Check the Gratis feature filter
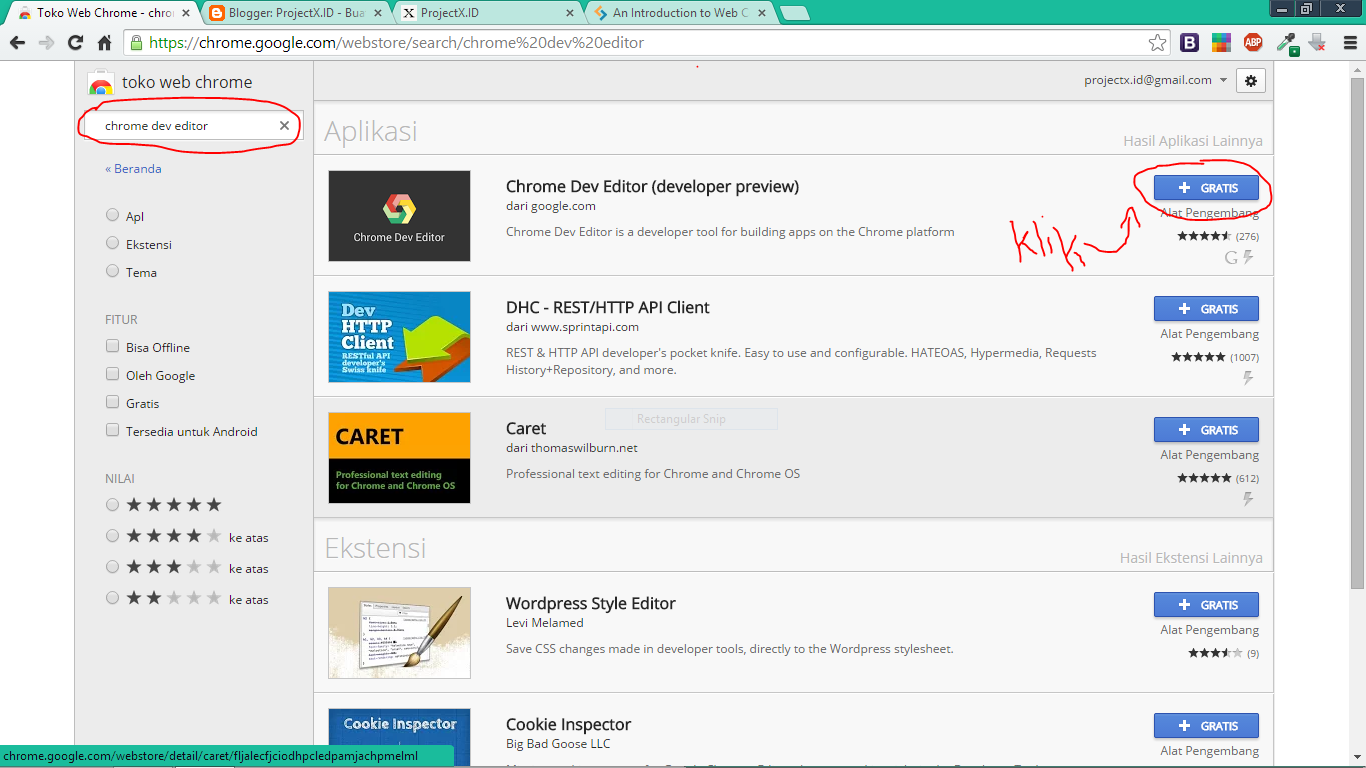Image resolution: width=1366 pixels, height=768 pixels. (112, 403)
